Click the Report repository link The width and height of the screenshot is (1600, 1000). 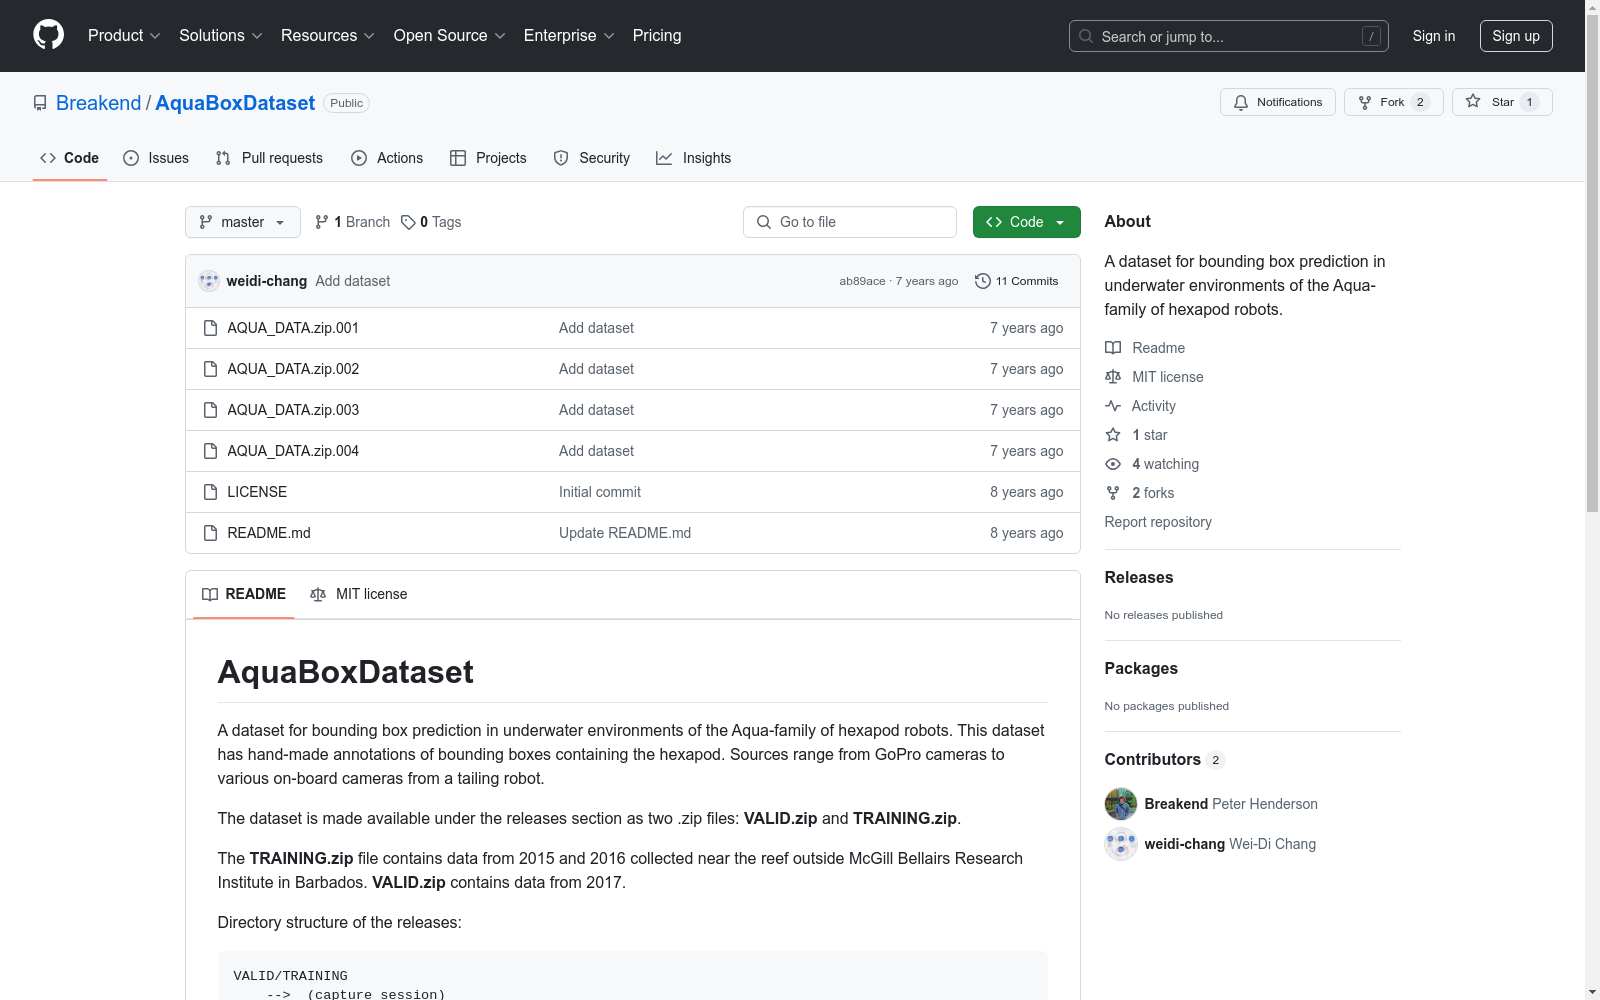(x=1158, y=522)
